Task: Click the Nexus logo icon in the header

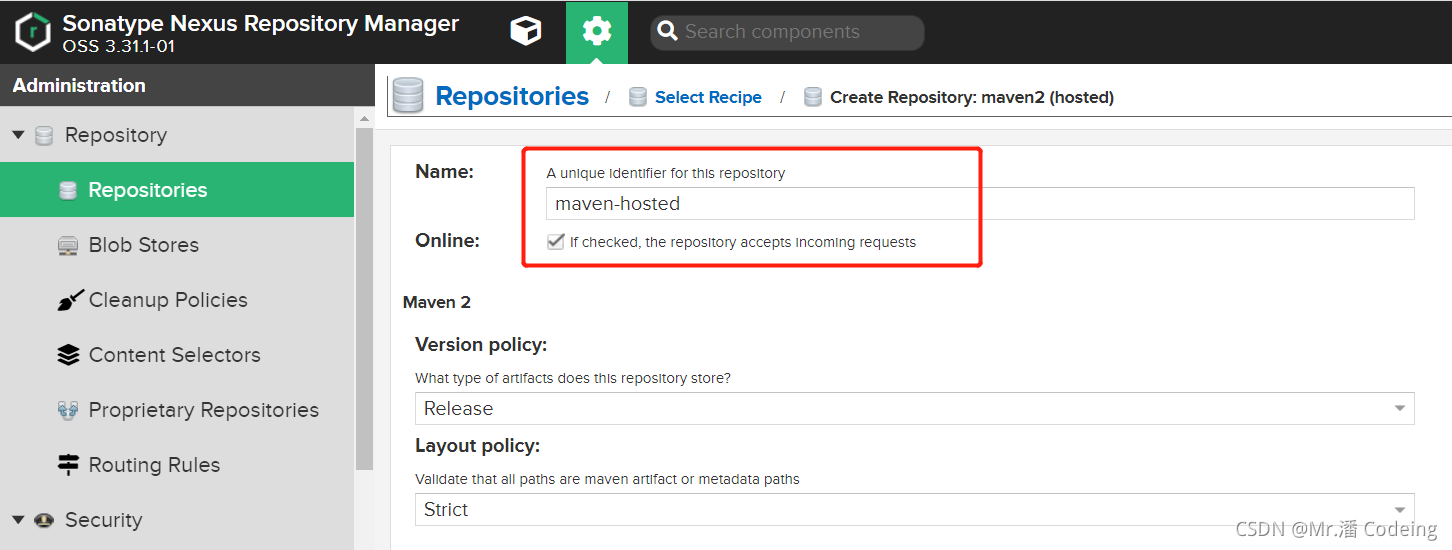Action: (x=33, y=32)
